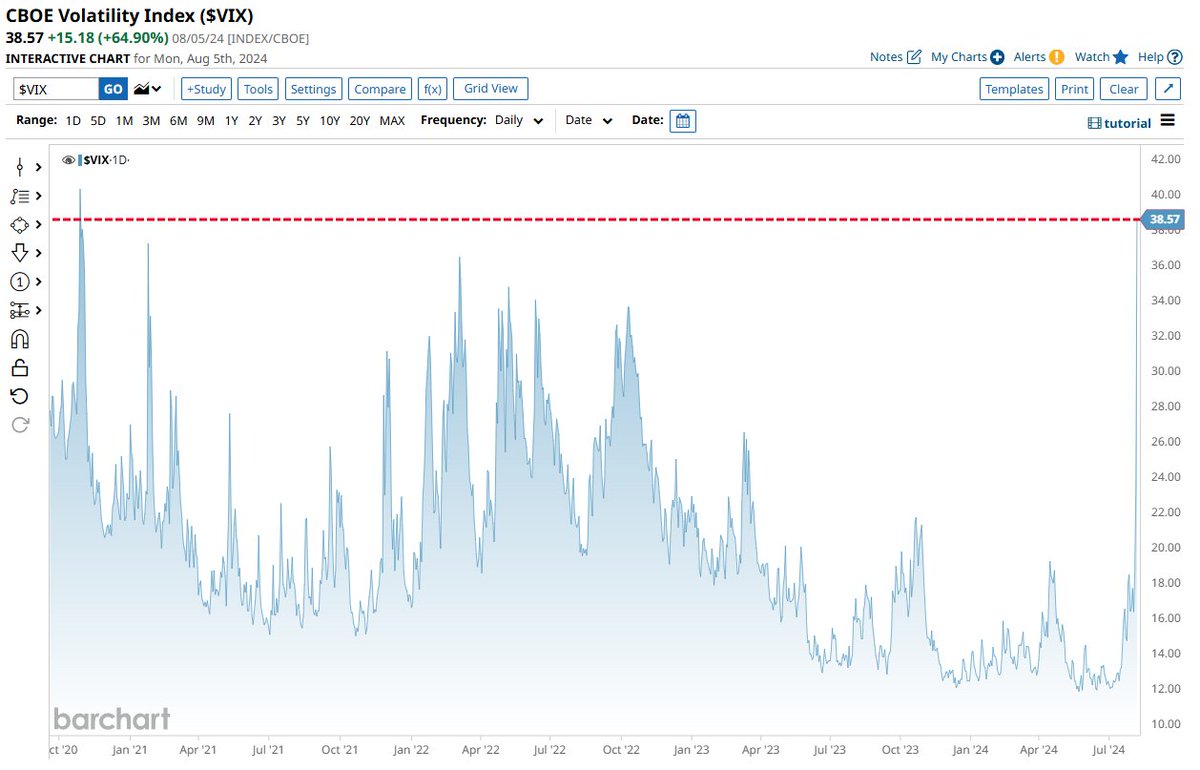Expand arrow next to numbered circle tool

click(39, 282)
